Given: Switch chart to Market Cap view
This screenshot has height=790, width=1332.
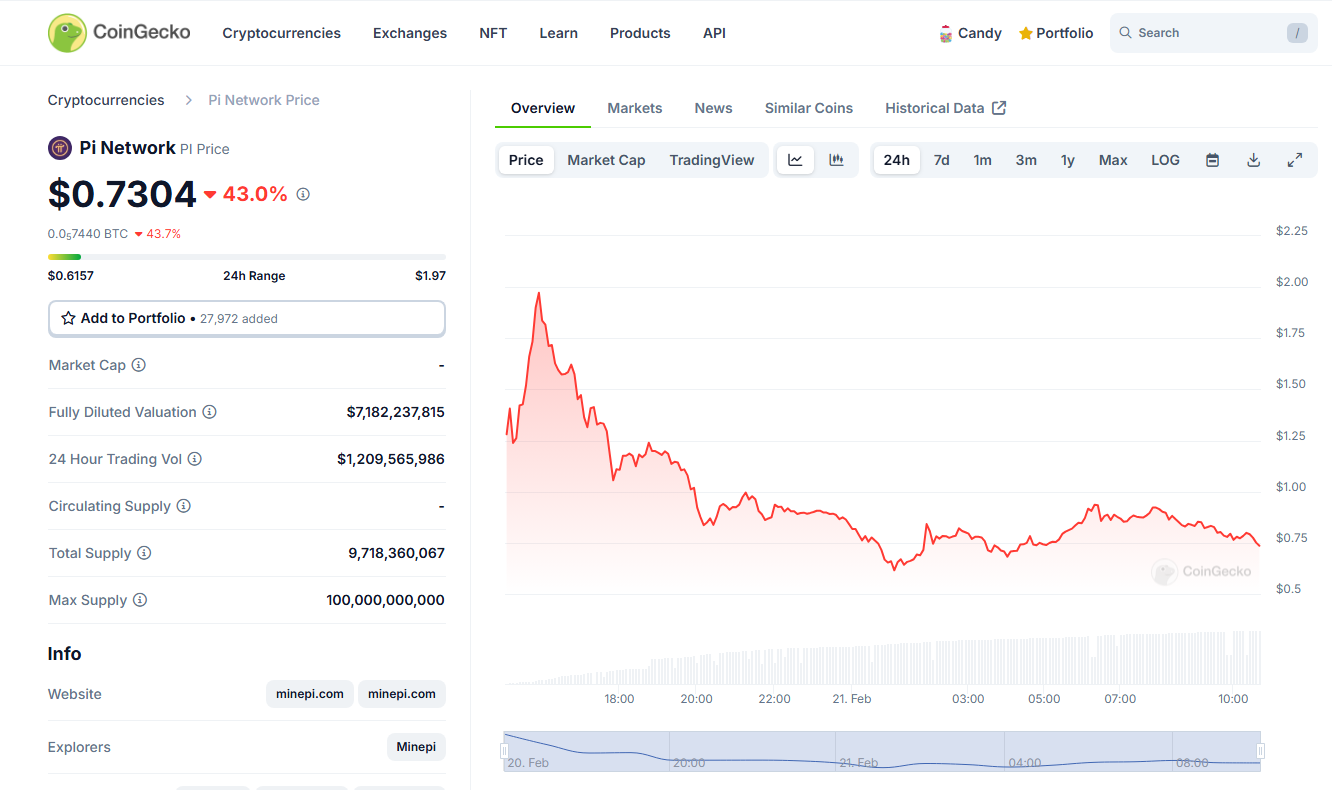Looking at the screenshot, I should 606,160.
